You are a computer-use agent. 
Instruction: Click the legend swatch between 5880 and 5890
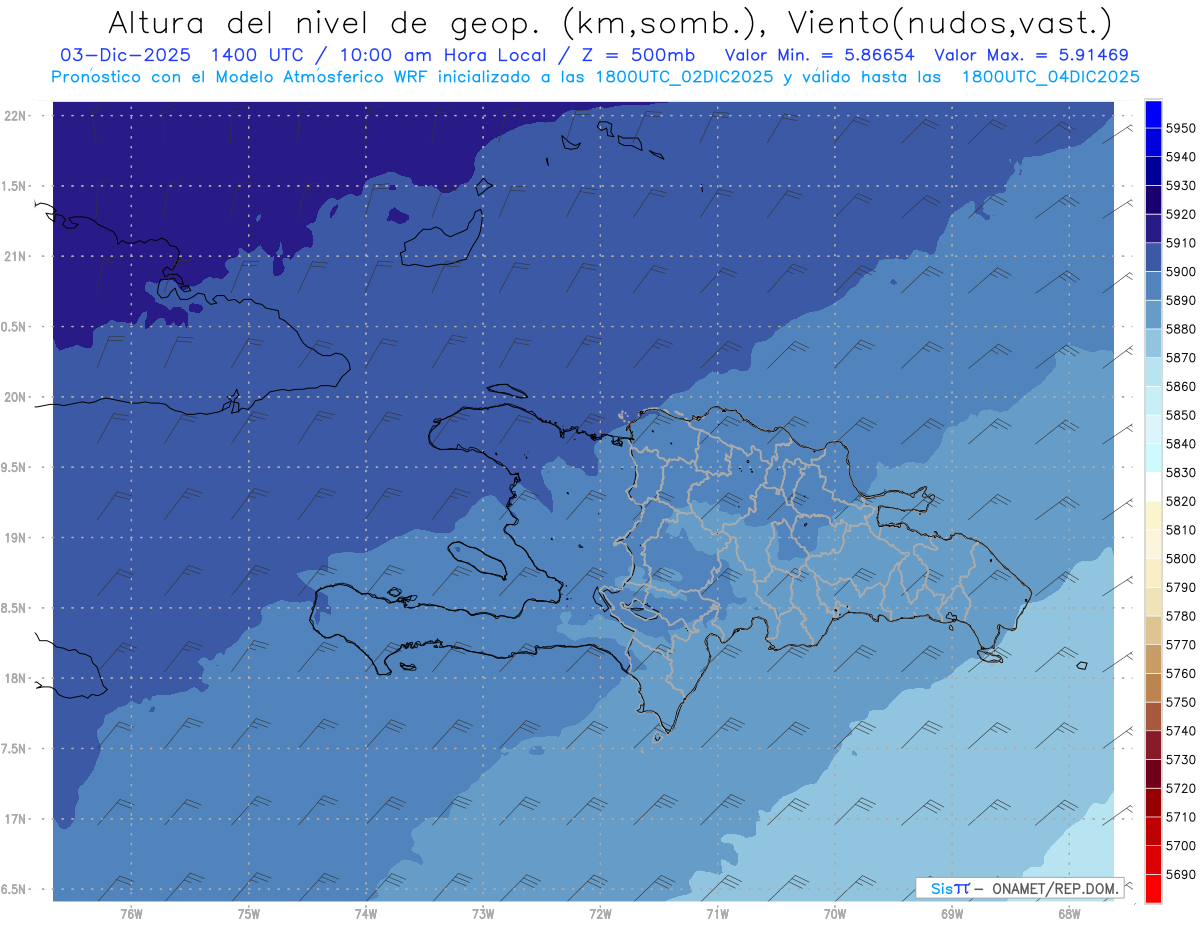click(x=1152, y=315)
